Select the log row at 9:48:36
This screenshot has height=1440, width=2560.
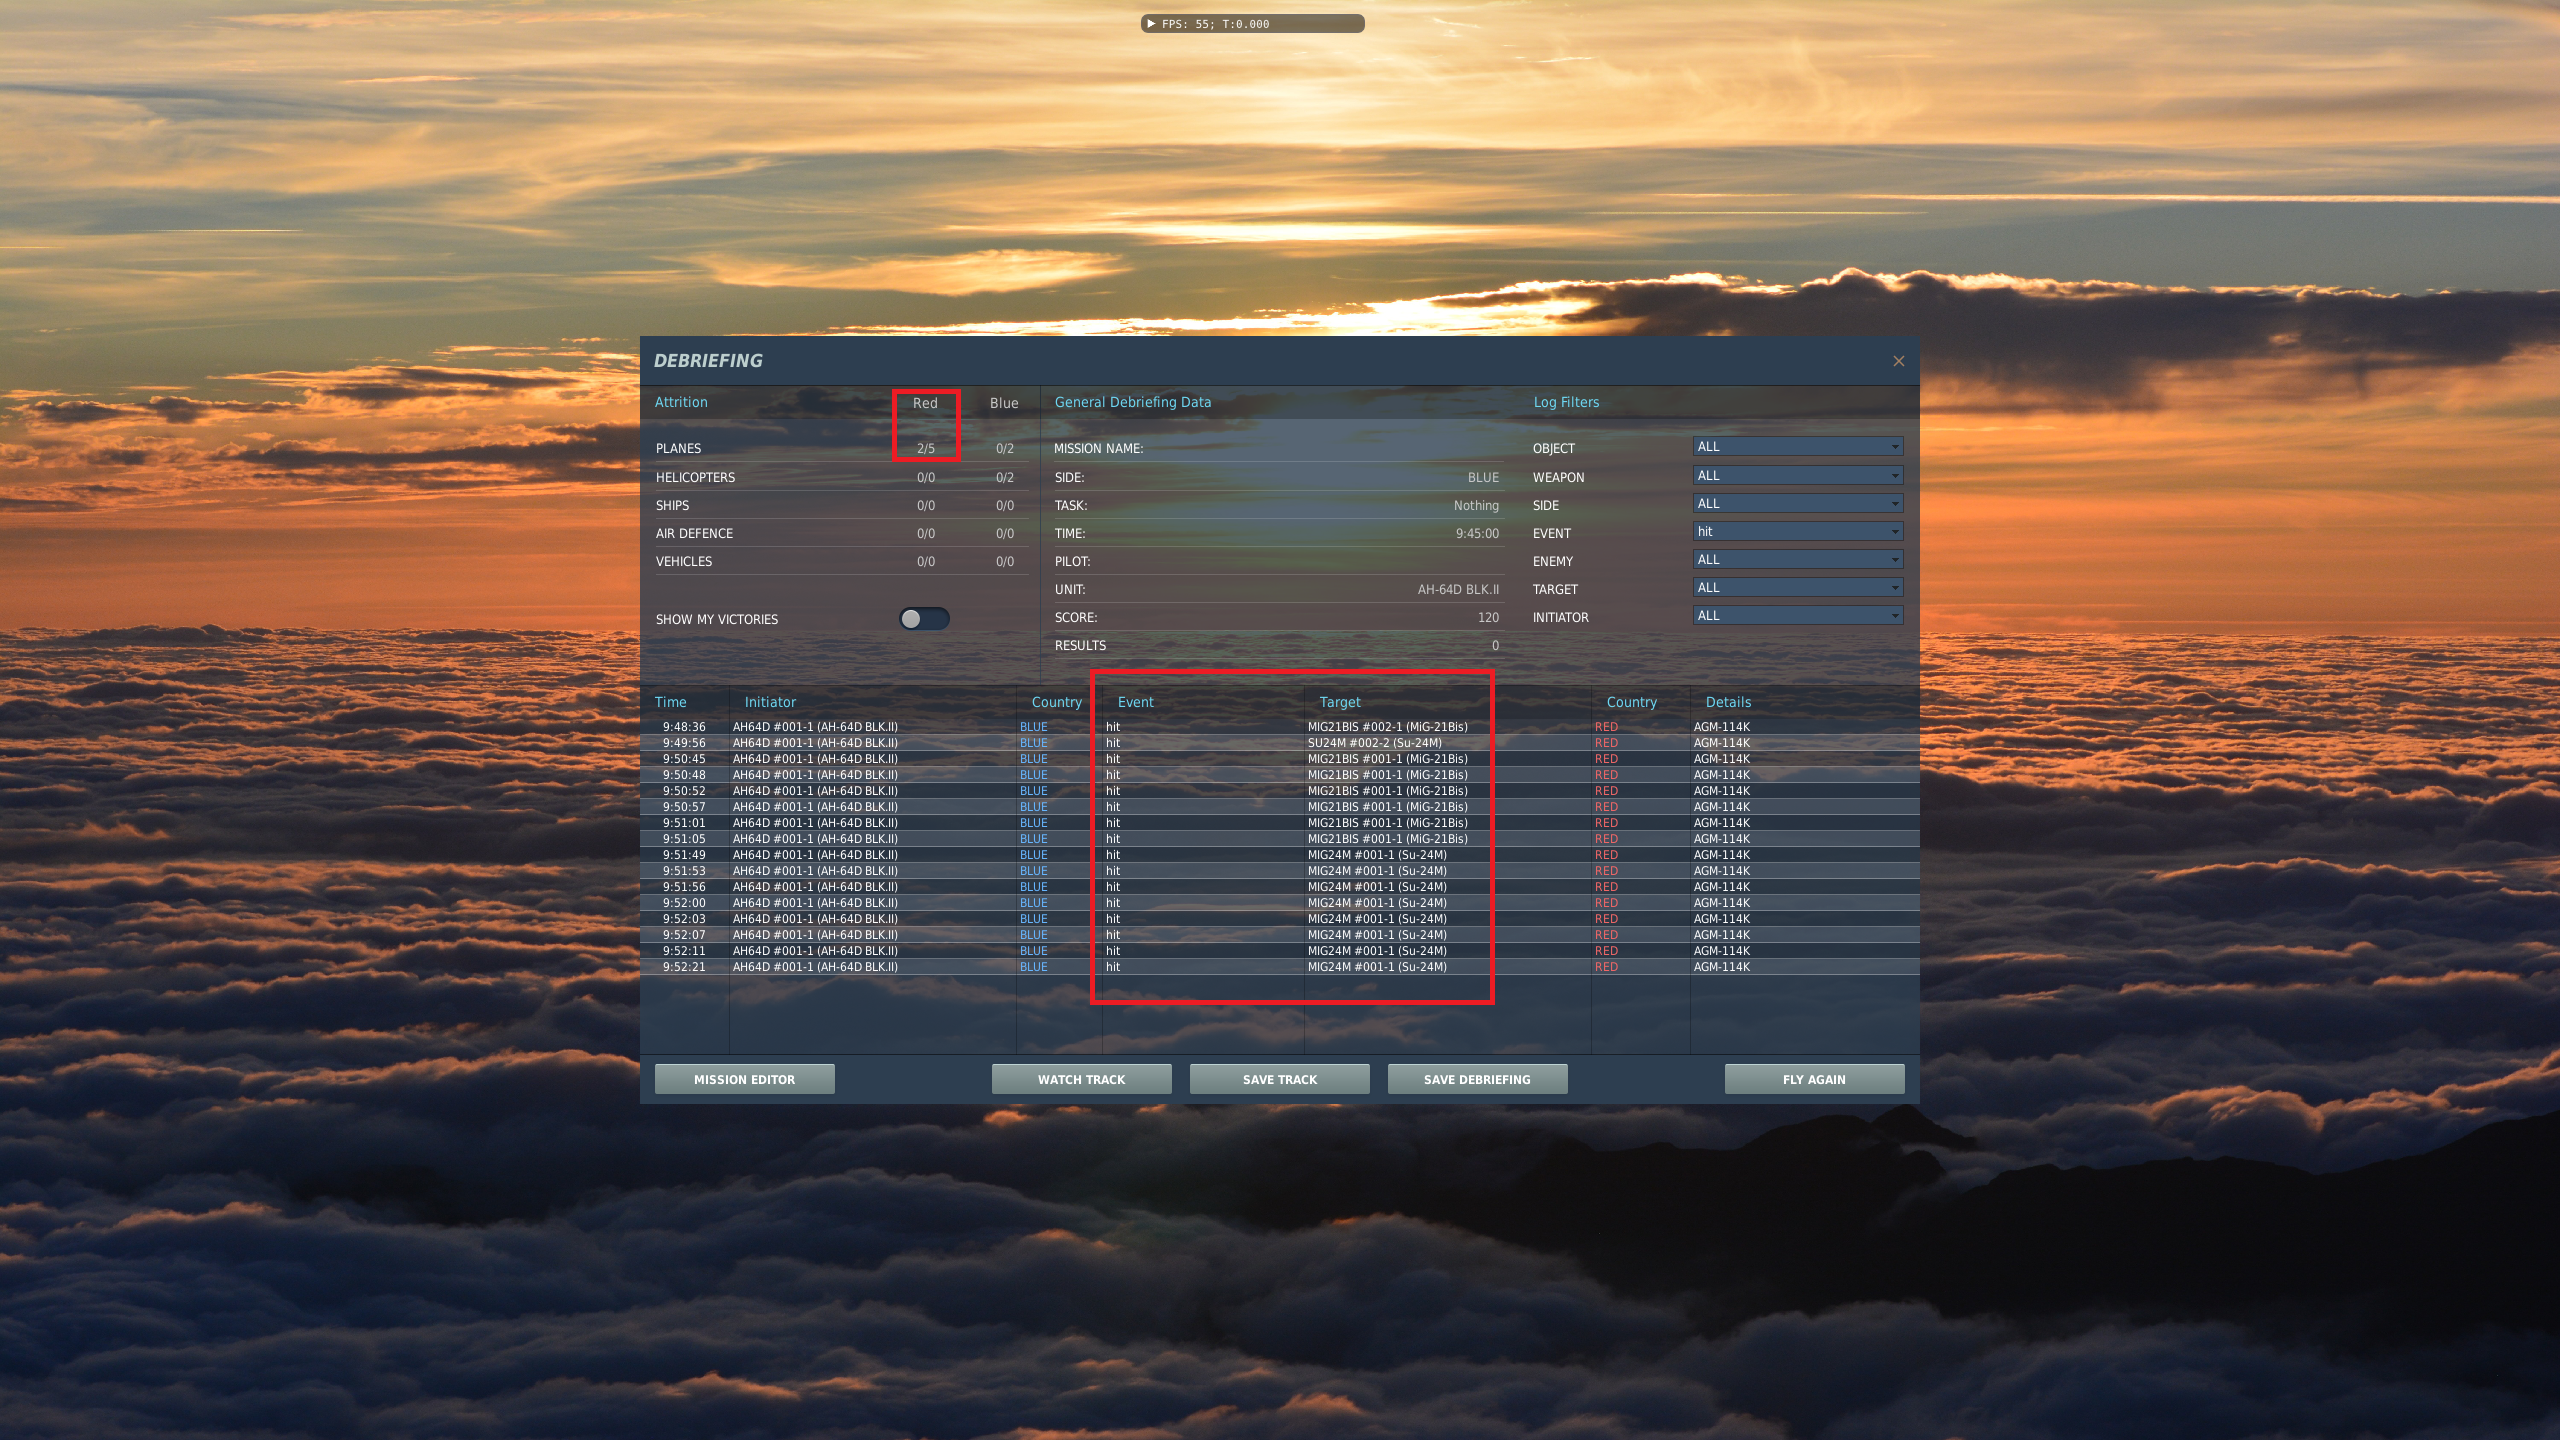(1279, 727)
